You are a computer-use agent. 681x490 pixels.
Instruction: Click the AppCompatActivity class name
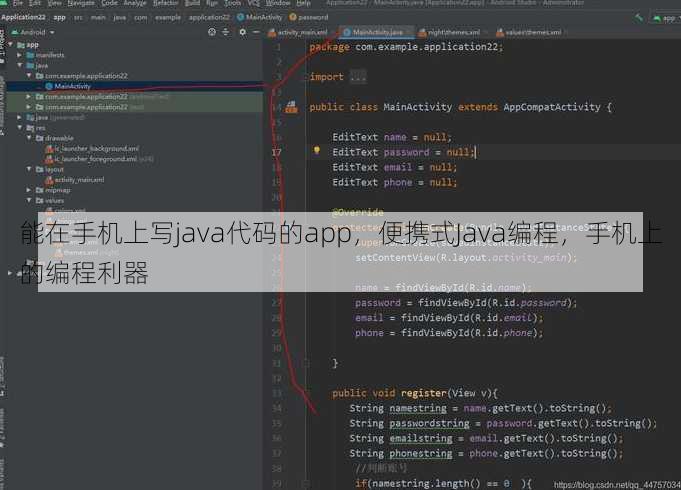click(x=552, y=107)
